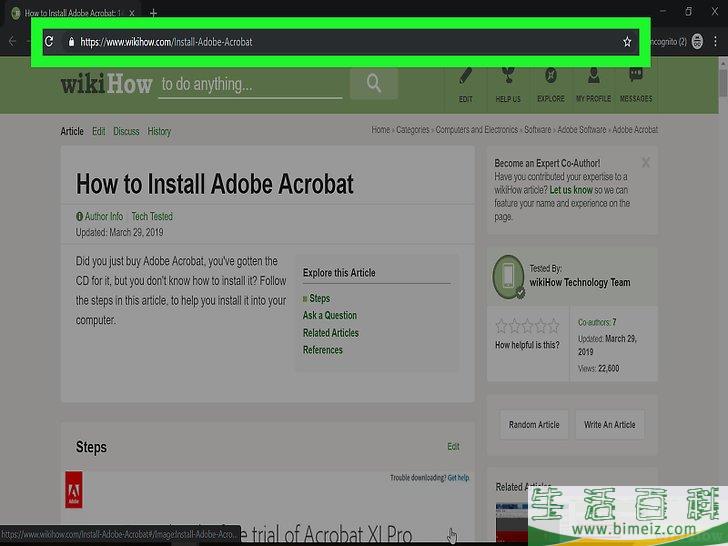Click the wikiHow Technology Team badge icon
This screenshot has width=728, height=546.
tap(508, 277)
